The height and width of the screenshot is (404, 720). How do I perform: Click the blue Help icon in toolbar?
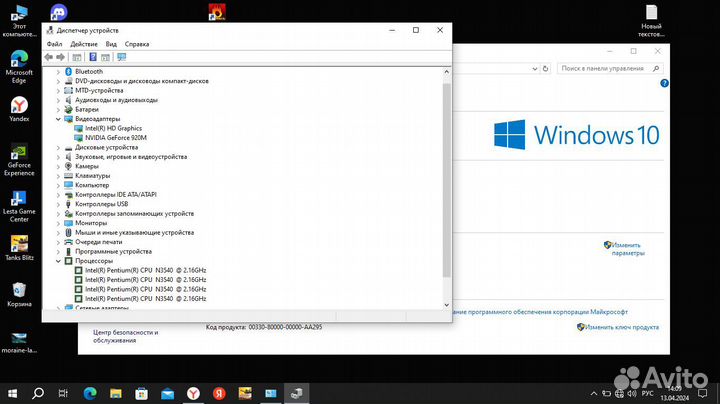pos(93,57)
